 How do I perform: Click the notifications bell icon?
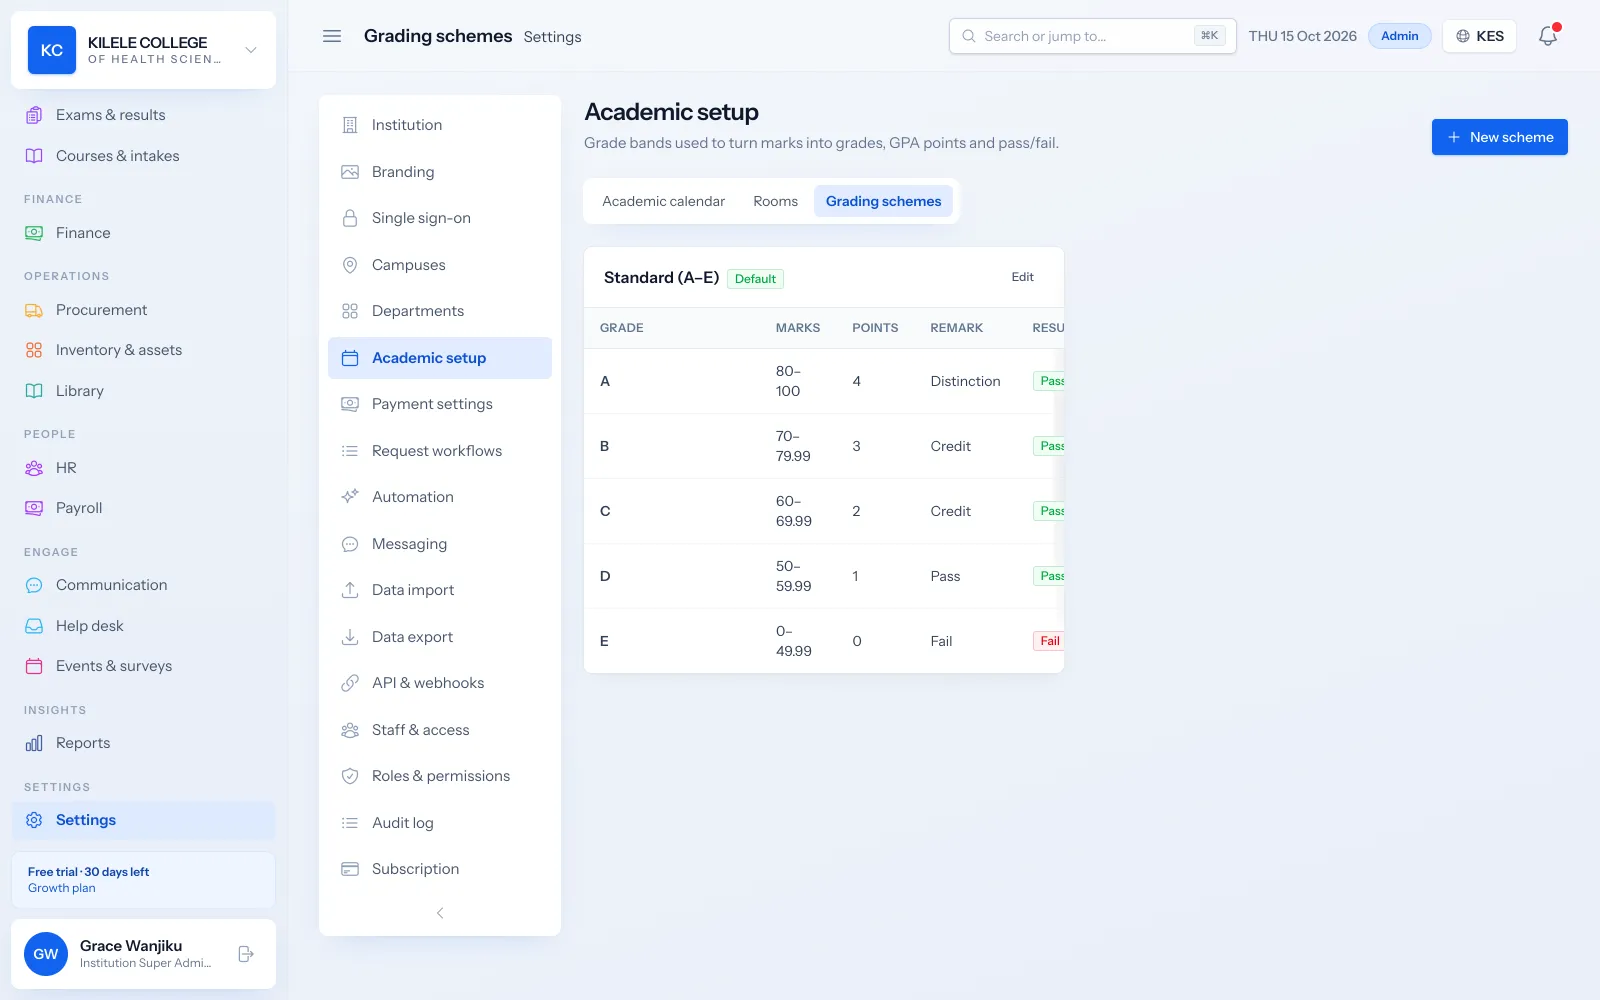coord(1548,36)
